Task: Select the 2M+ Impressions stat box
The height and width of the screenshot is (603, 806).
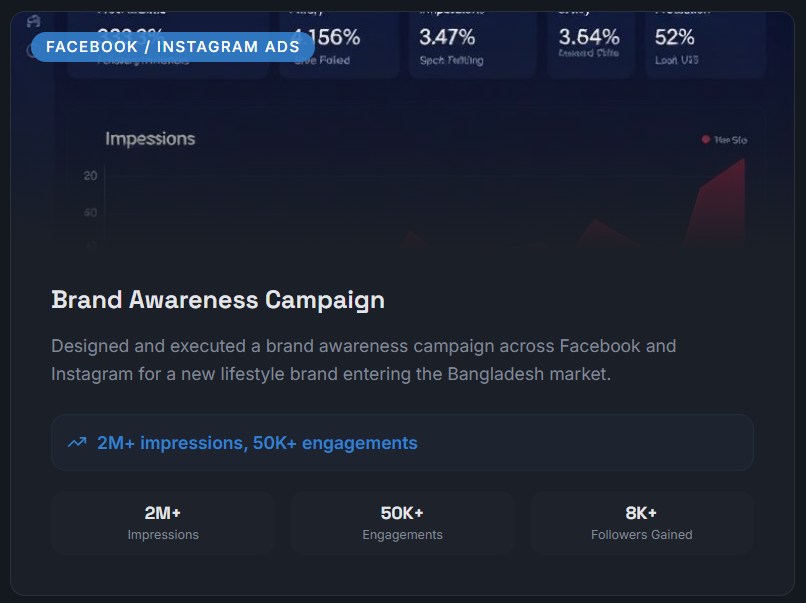Action: 163,523
